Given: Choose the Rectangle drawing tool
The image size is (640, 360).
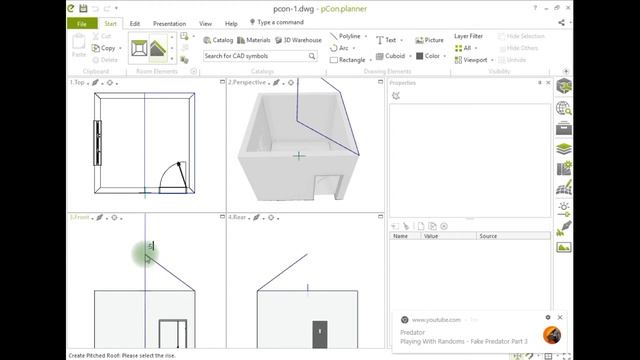Looking at the screenshot, I should 347,60.
